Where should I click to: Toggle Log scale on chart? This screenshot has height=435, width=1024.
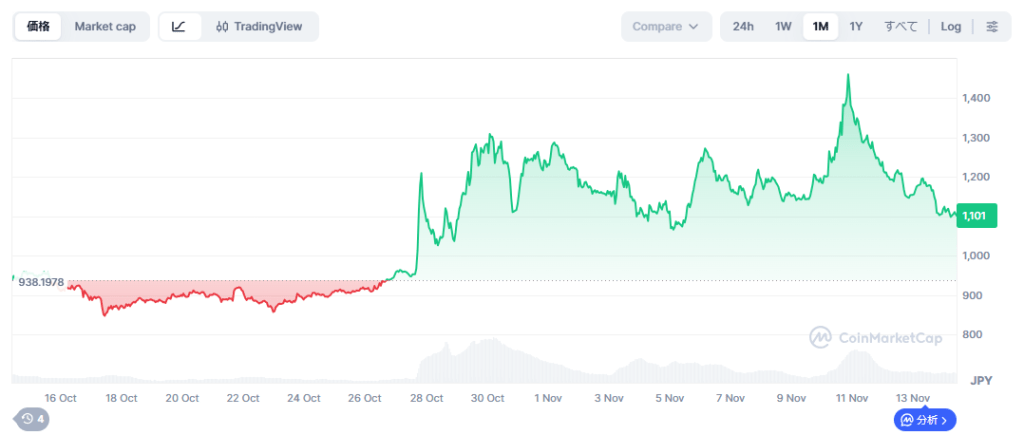tap(951, 26)
